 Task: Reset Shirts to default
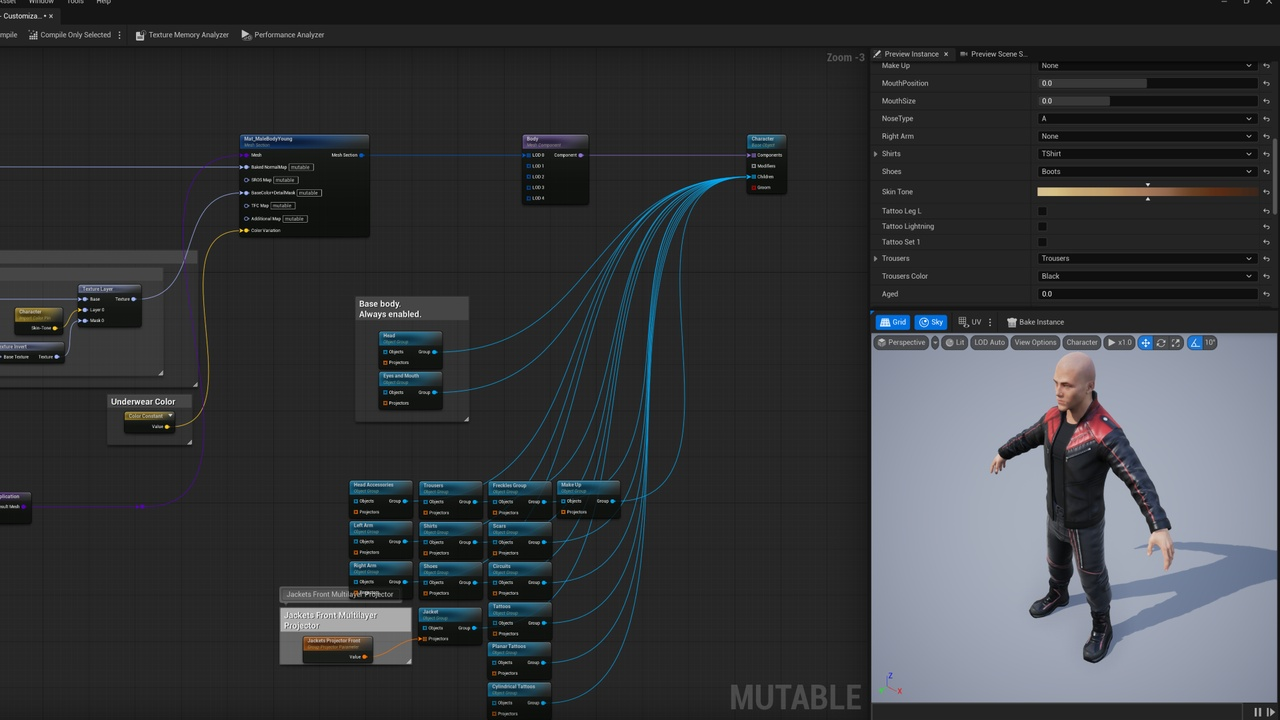(x=1266, y=154)
